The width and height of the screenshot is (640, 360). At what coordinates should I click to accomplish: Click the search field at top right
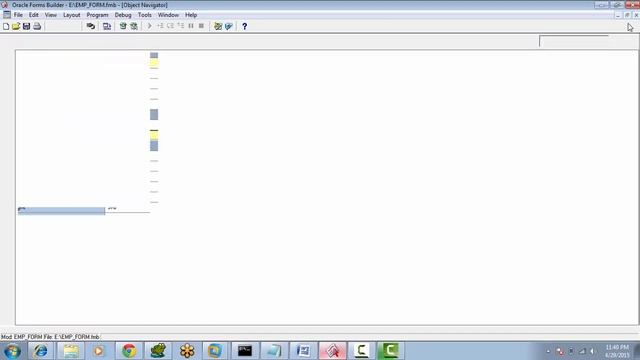click(x=574, y=41)
